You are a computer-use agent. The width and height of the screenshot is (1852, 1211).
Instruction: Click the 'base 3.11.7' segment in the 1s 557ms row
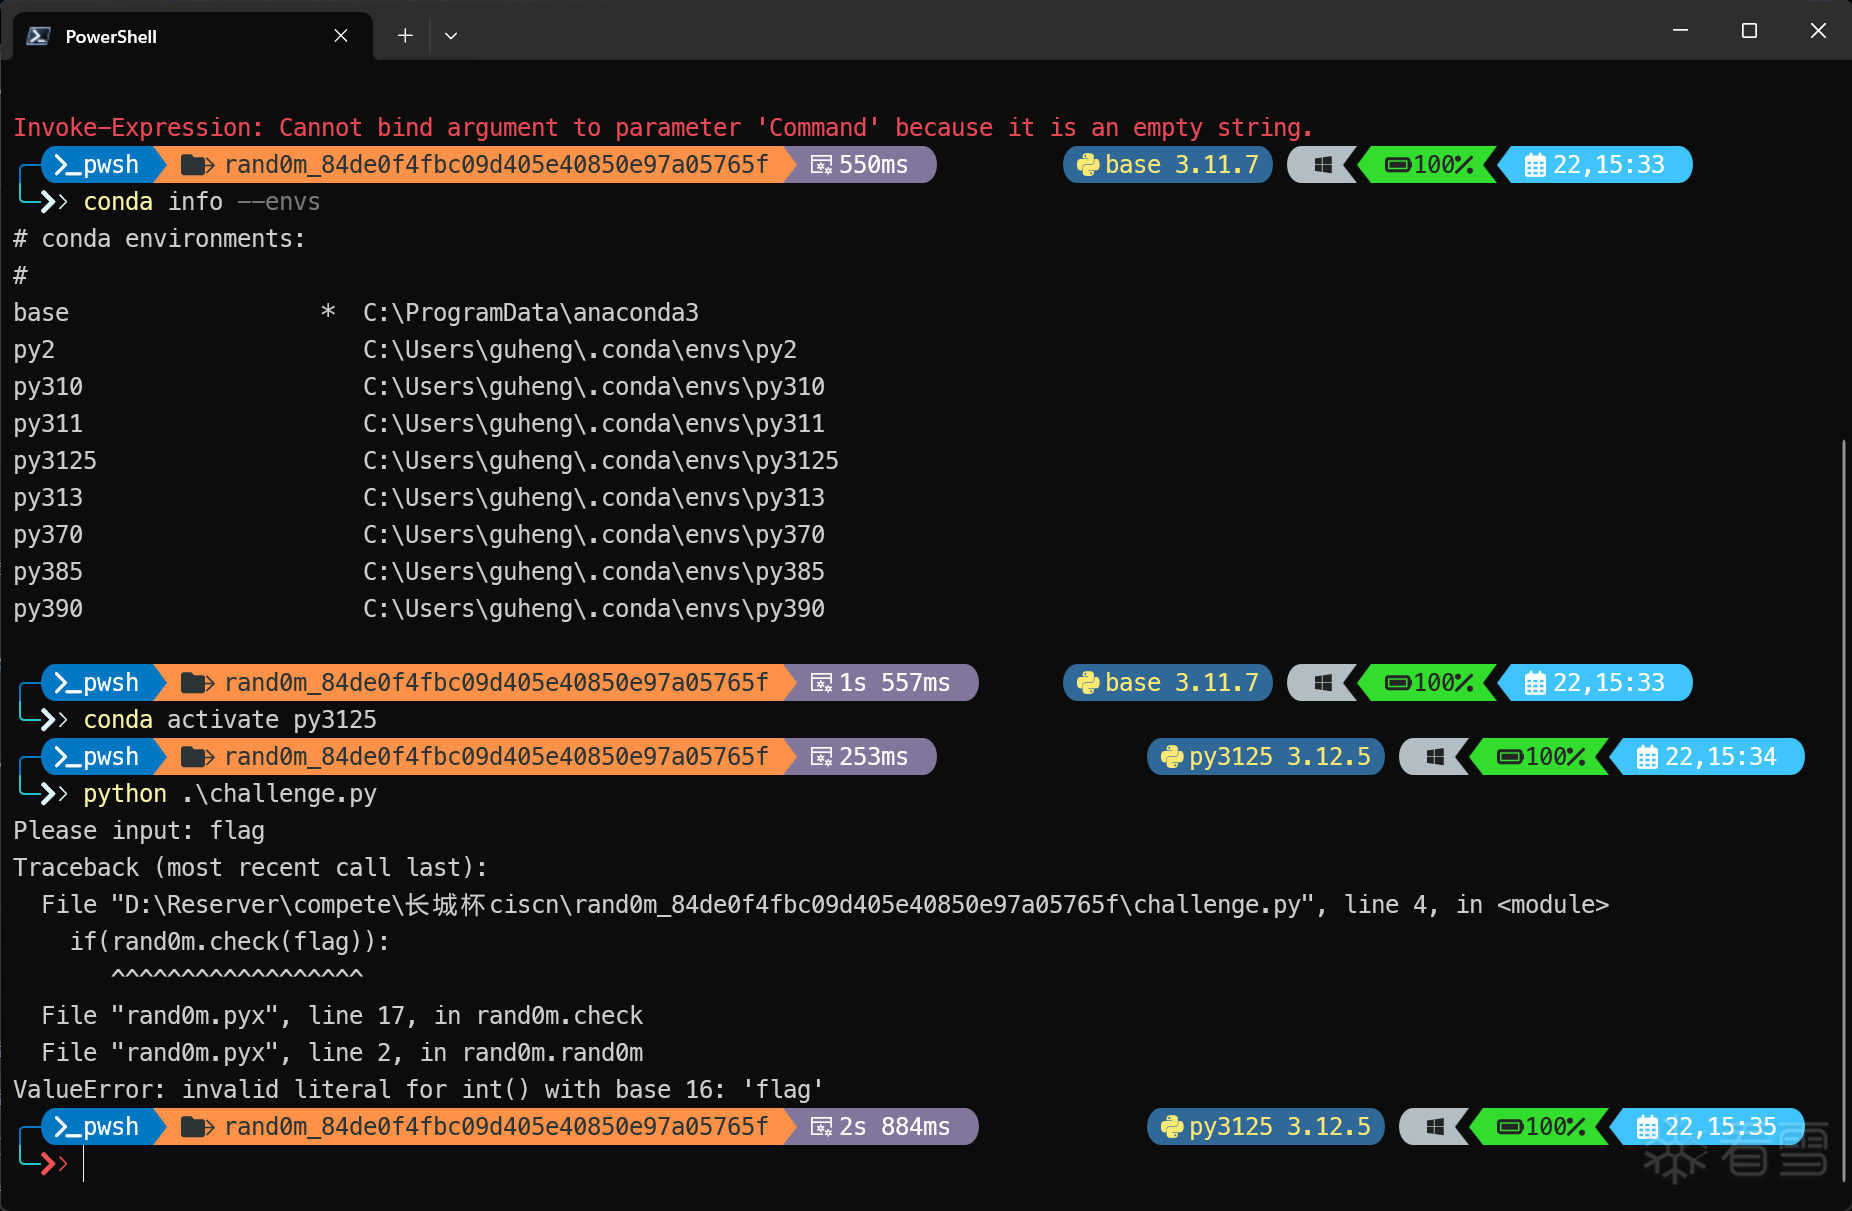1168,683
